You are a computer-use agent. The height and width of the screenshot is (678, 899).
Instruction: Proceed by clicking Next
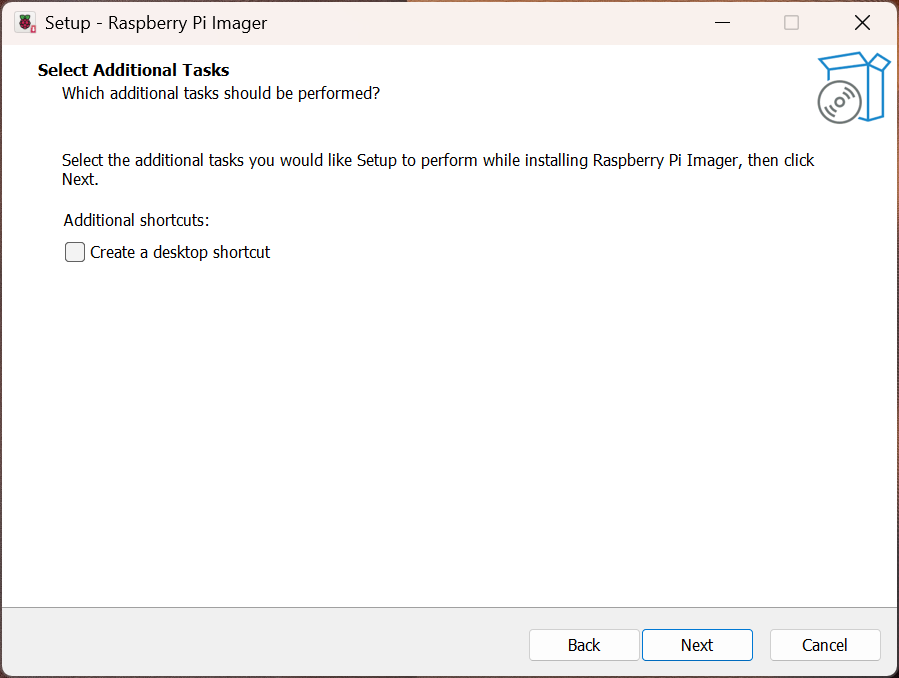[697, 645]
